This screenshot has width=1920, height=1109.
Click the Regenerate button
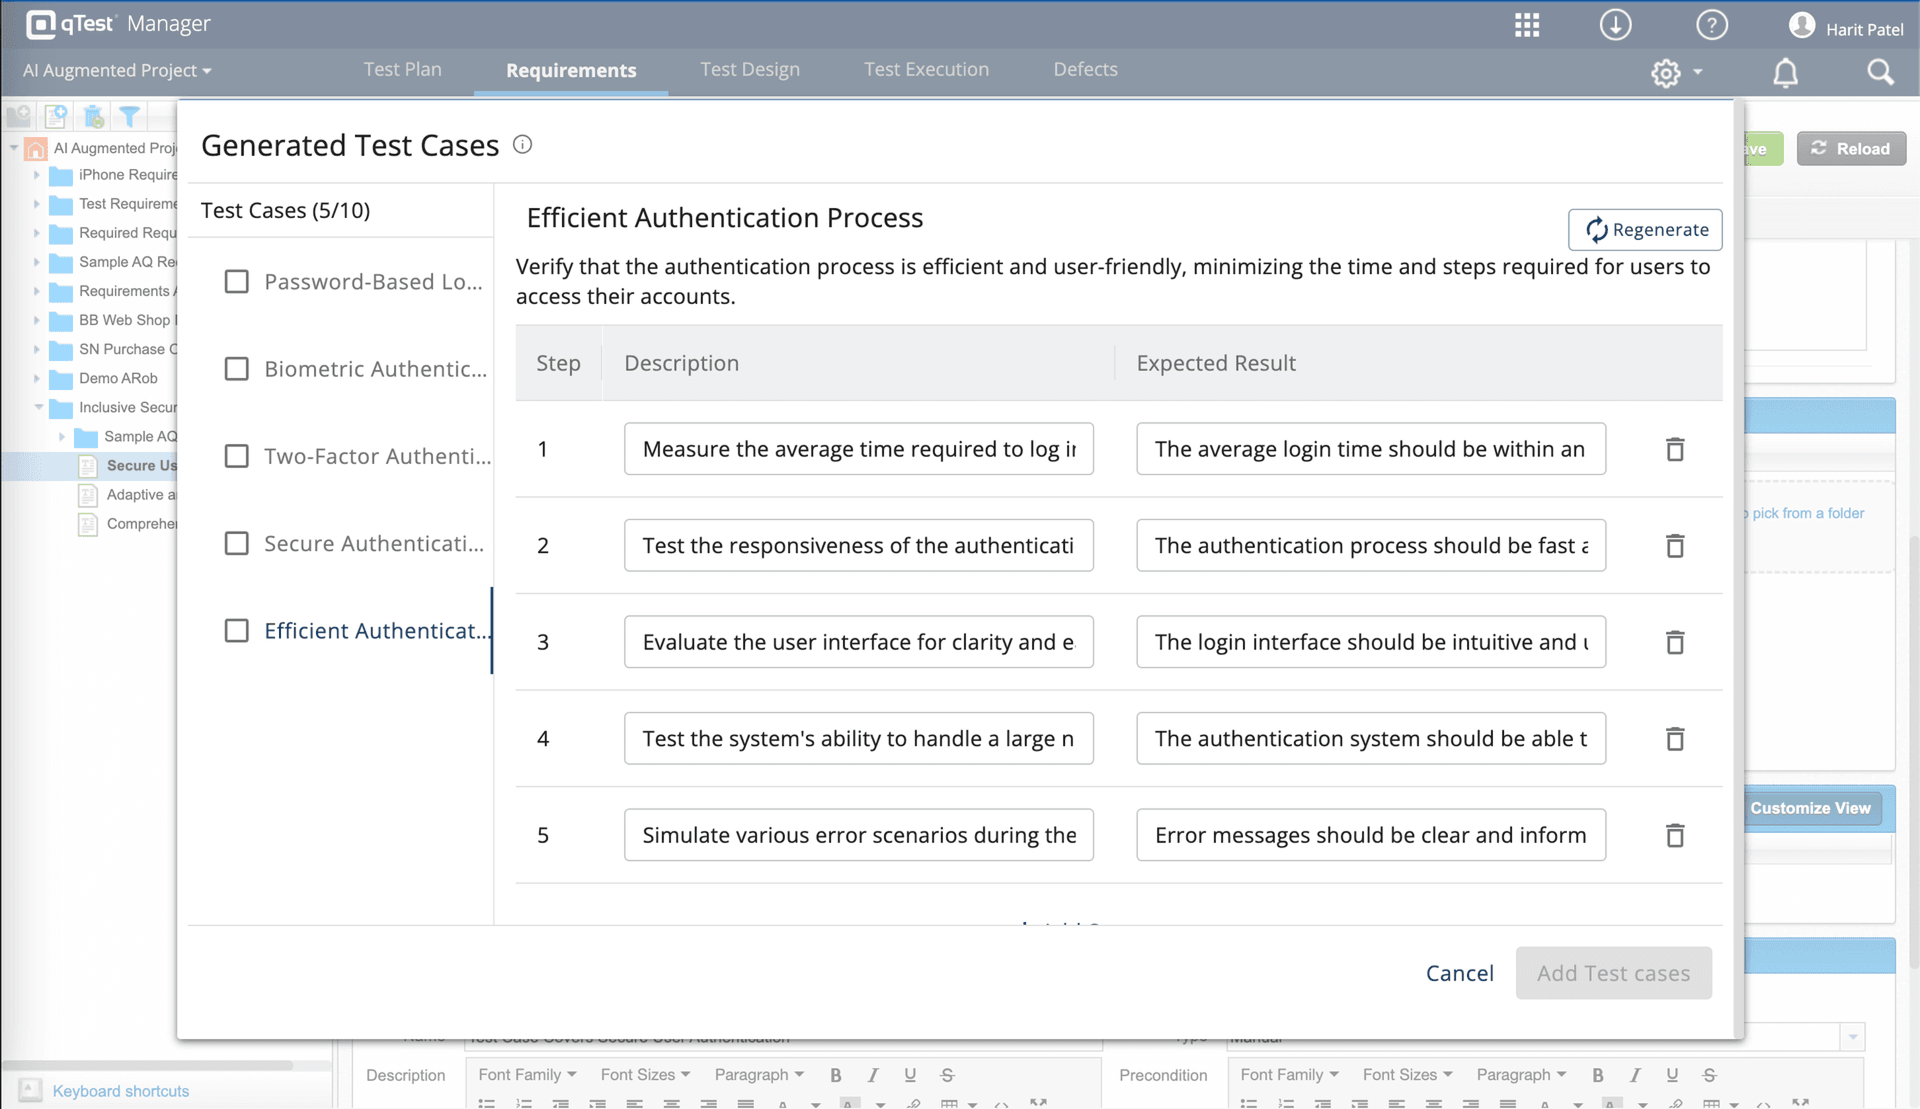[1645, 229]
